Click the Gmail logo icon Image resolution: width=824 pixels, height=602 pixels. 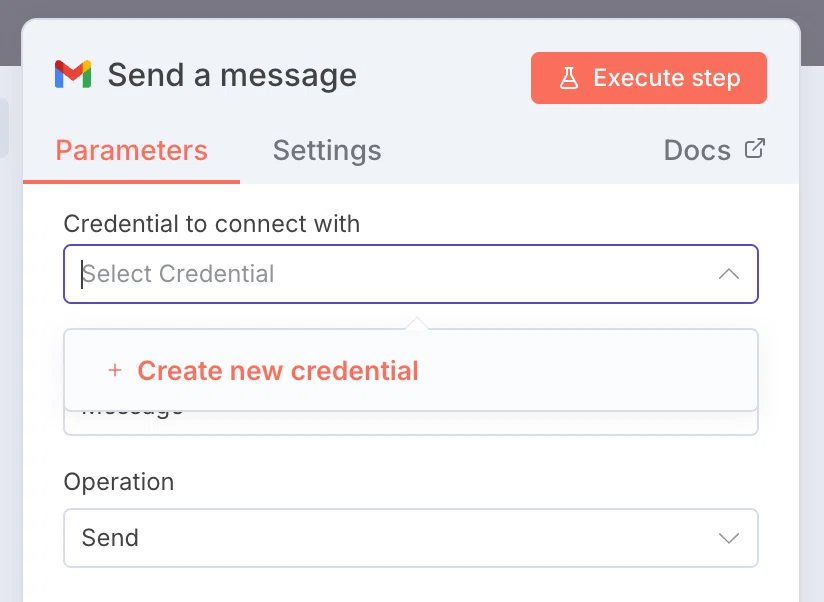(x=73, y=74)
